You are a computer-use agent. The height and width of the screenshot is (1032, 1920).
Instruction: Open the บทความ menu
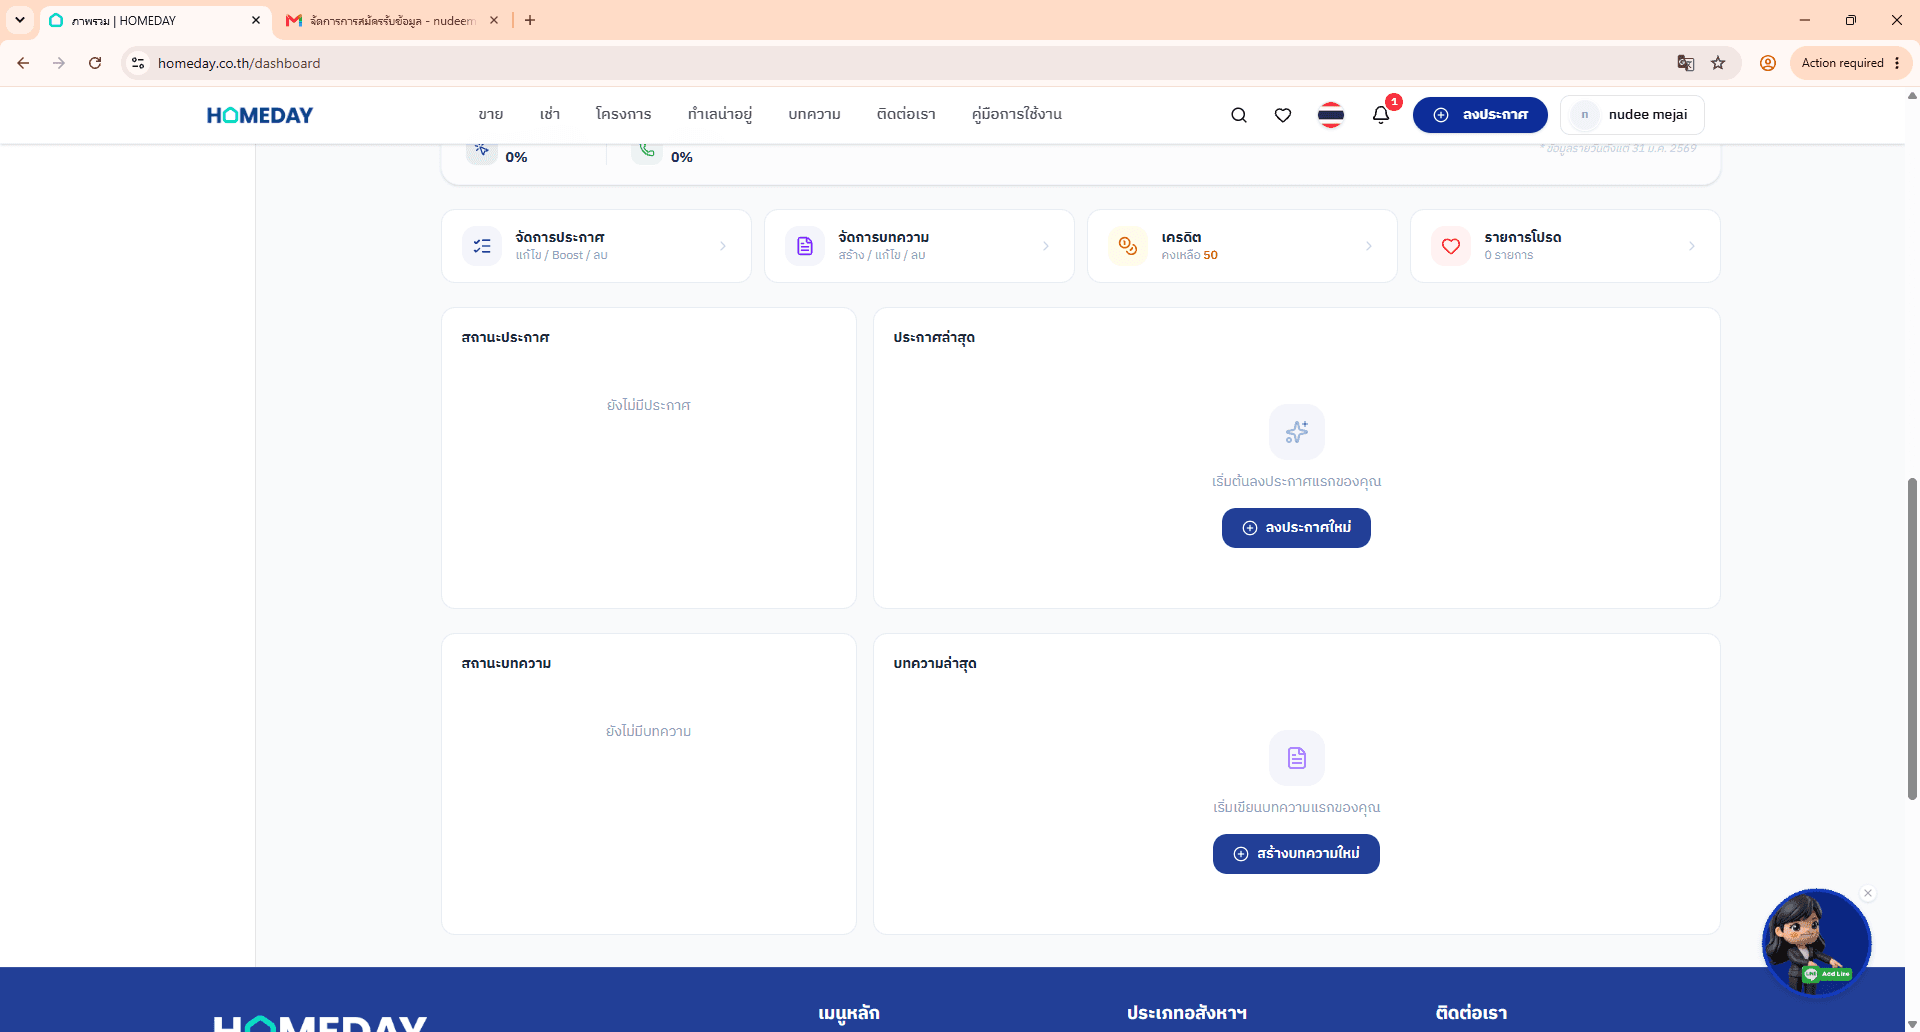click(x=814, y=115)
